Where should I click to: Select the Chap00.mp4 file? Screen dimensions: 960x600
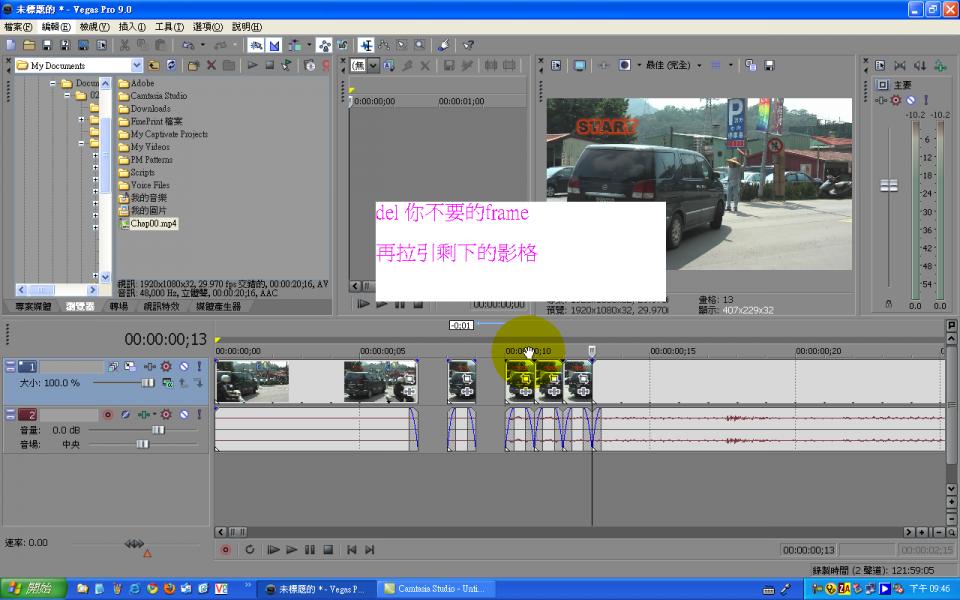point(152,223)
